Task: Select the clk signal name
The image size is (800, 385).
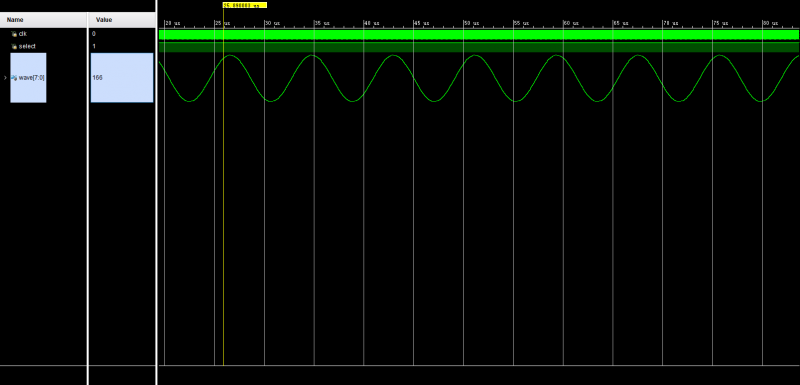Action: click(22, 34)
